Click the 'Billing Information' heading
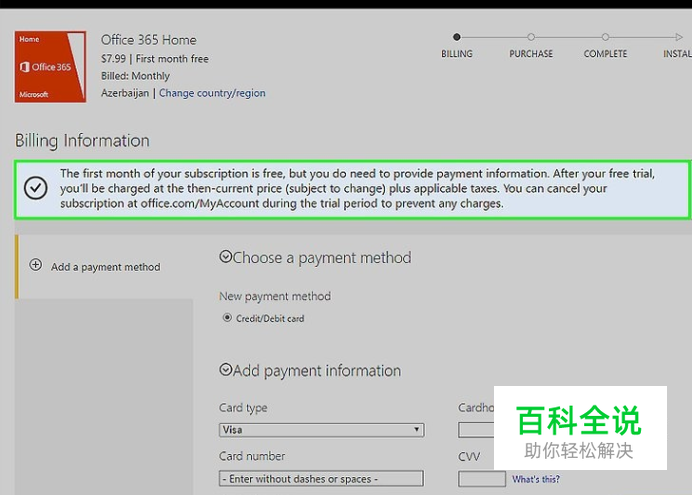Image resolution: width=692 pixels, height=495 pixels. click(82, 141)
